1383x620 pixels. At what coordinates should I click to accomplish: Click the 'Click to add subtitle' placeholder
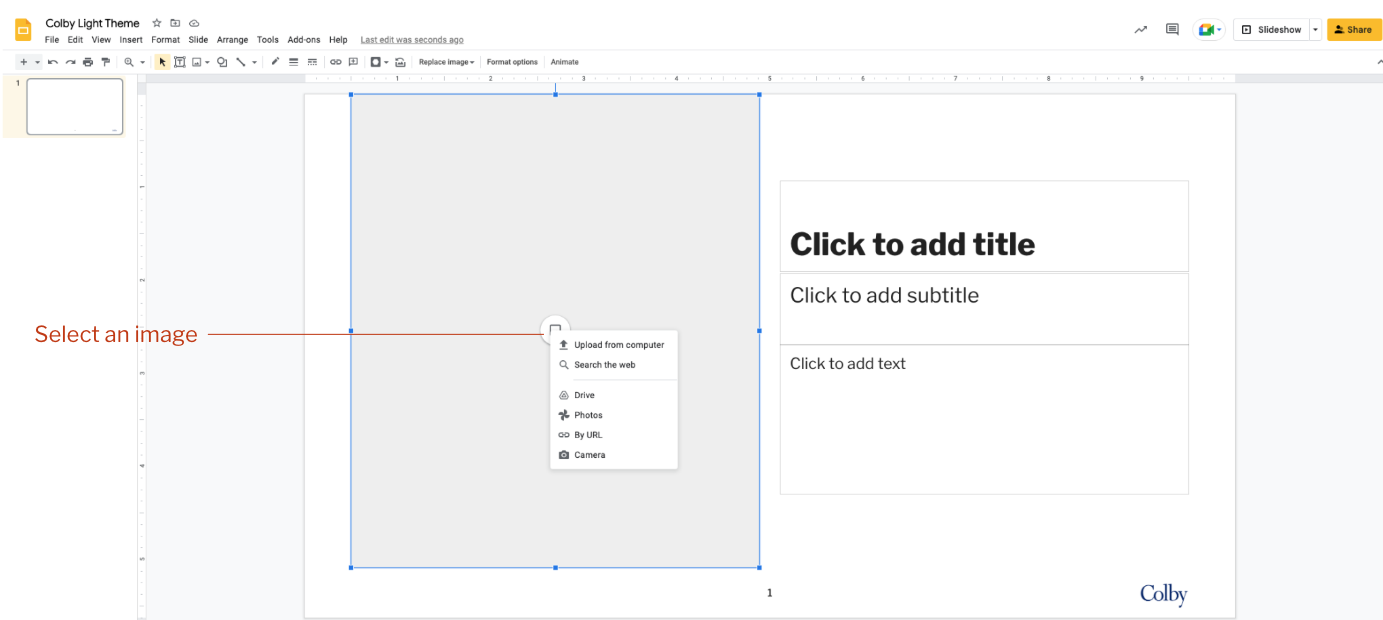(984, 309)
